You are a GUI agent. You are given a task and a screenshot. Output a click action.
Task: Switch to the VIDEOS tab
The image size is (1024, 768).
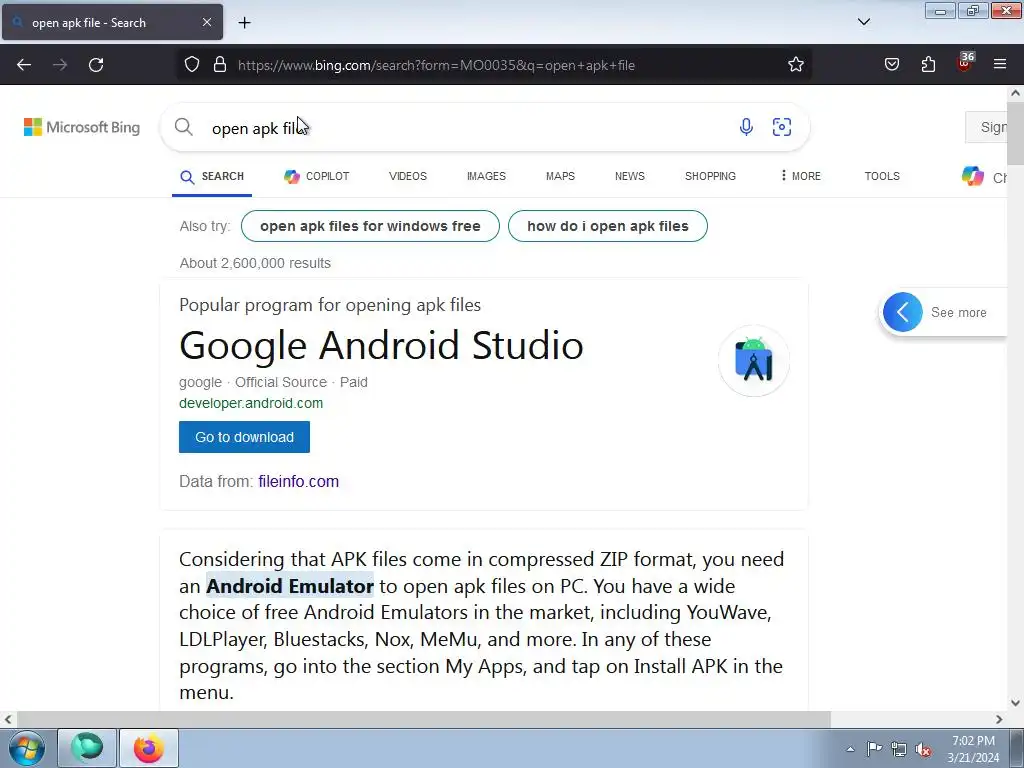click(408, 176)
